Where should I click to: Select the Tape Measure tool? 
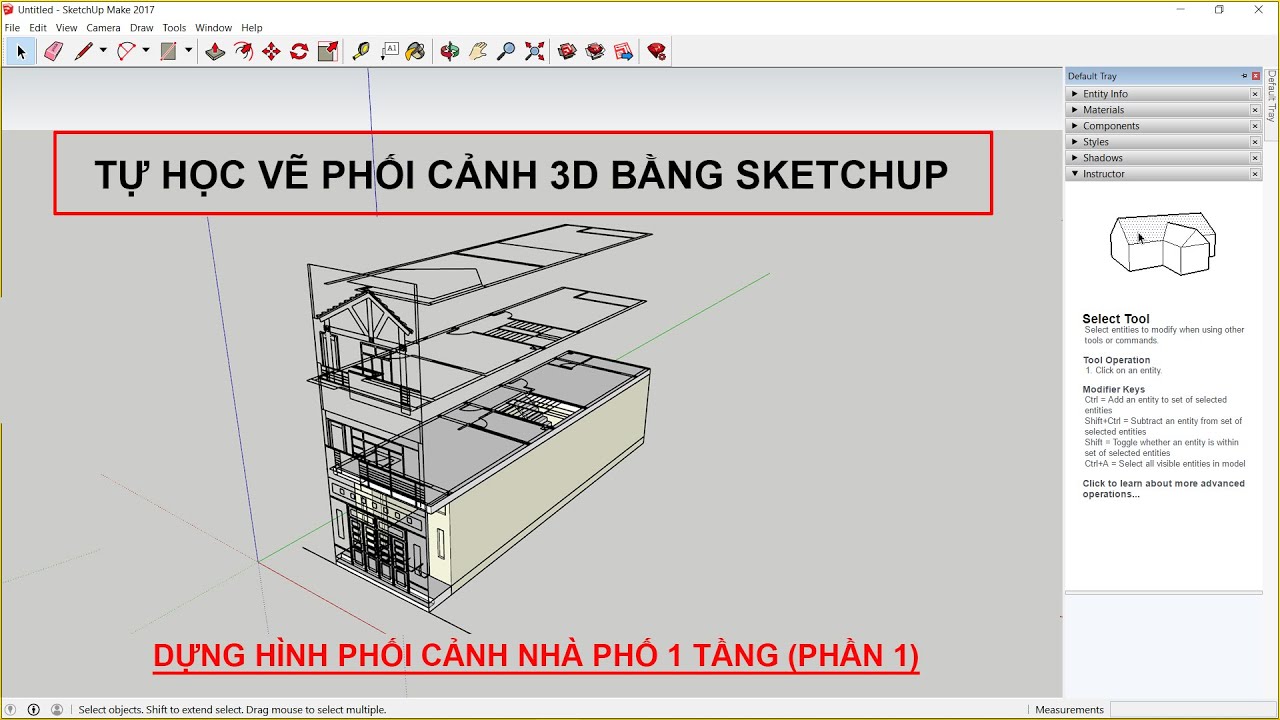[x=360, y=51]
